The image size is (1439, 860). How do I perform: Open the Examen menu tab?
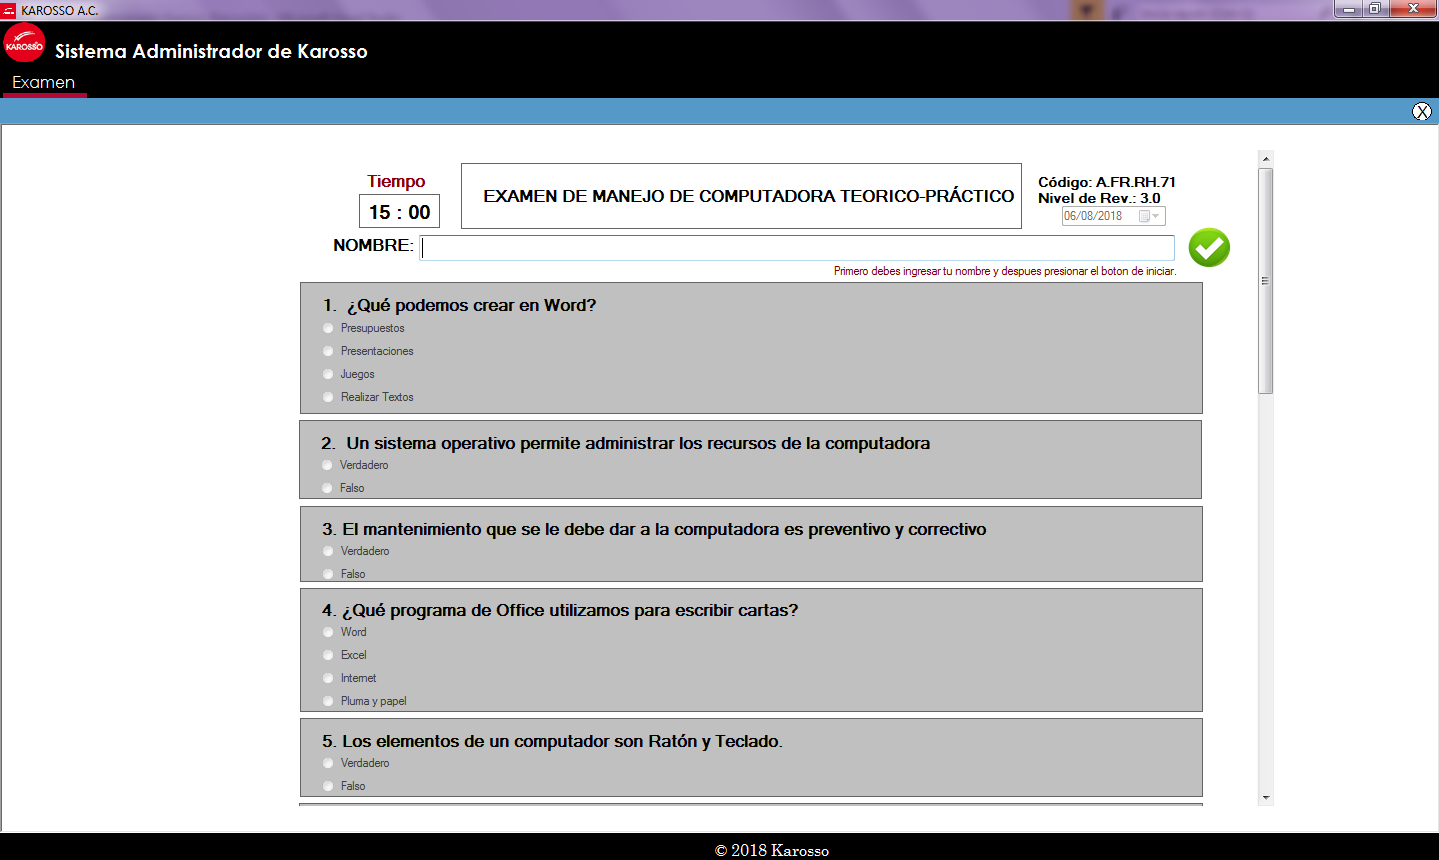(x=44, y=82)
